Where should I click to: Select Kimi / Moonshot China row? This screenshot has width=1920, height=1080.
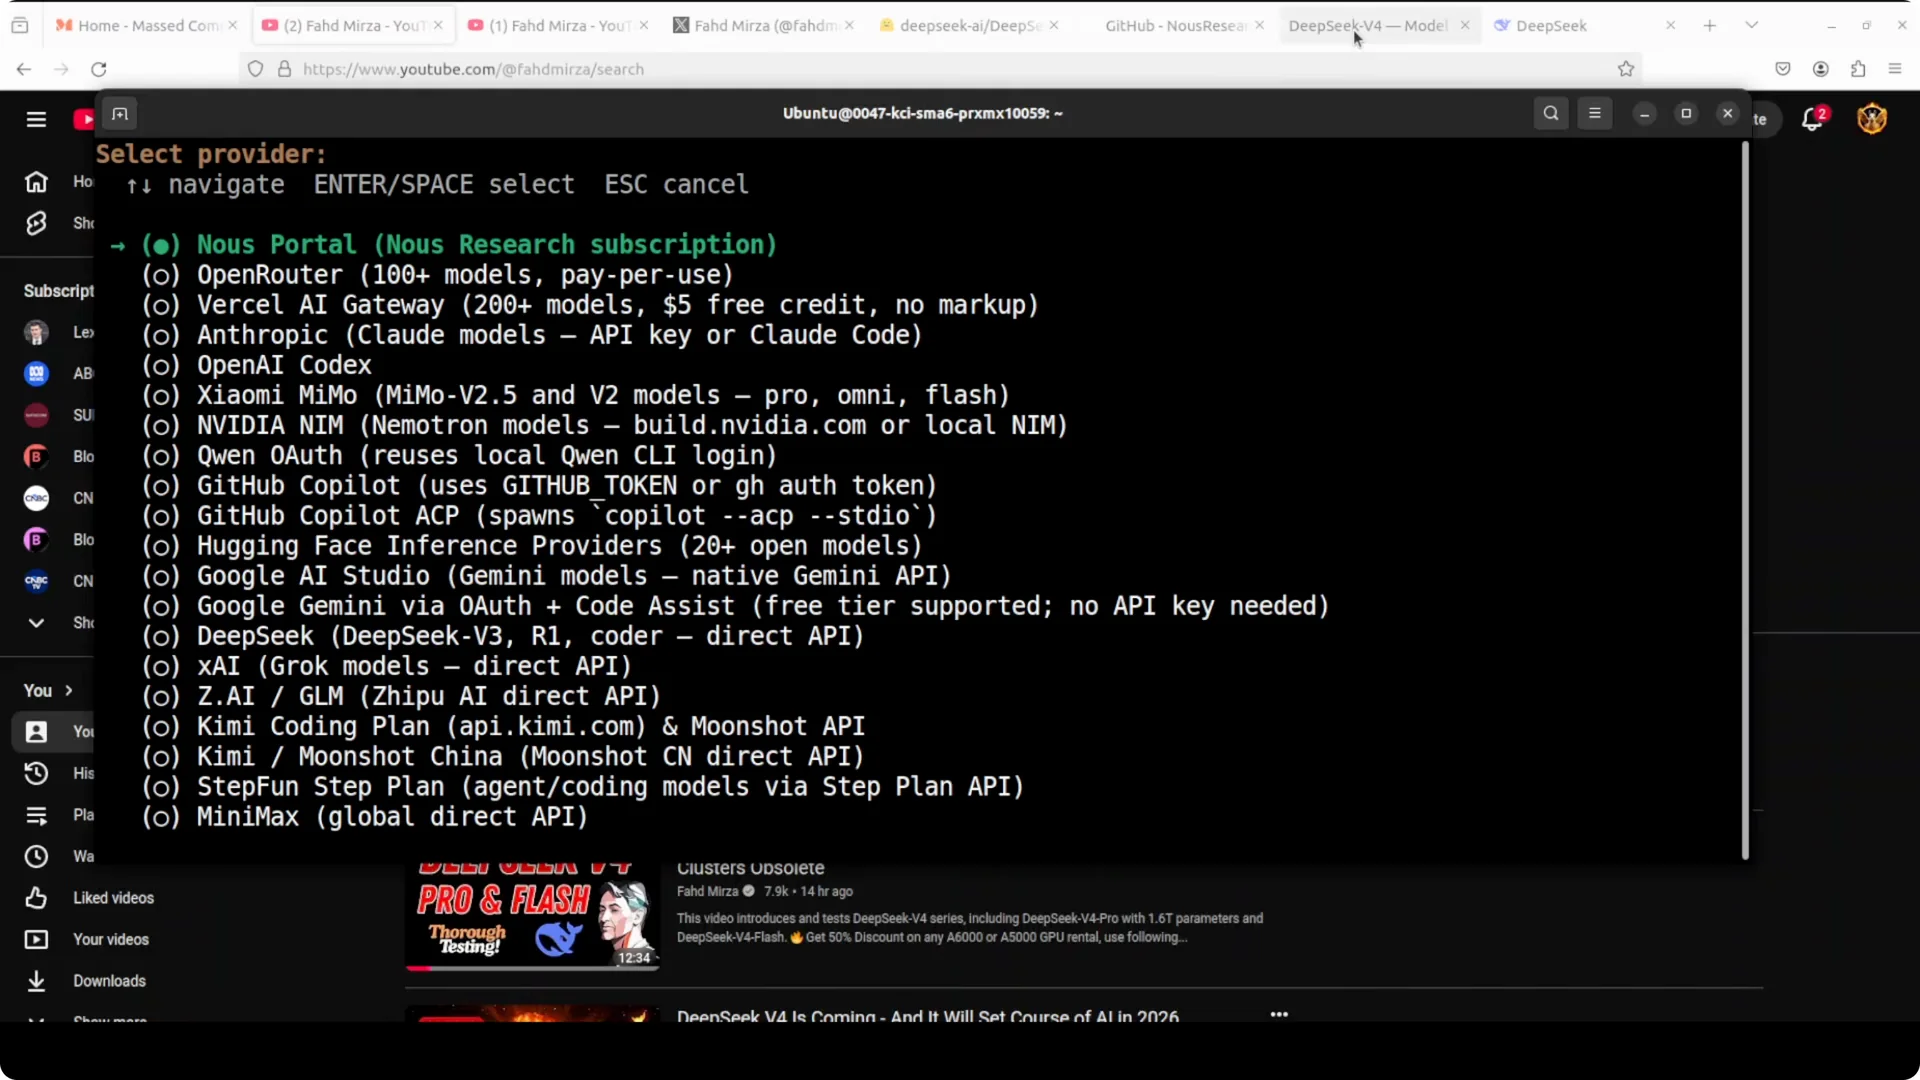(503, 757)
